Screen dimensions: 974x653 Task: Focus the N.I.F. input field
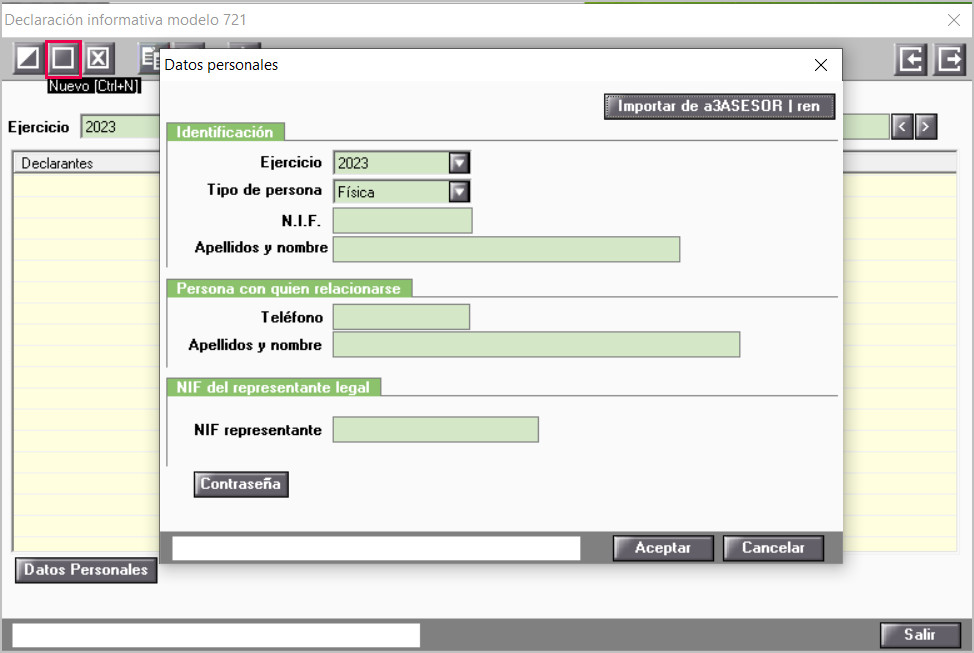(403, 221)
